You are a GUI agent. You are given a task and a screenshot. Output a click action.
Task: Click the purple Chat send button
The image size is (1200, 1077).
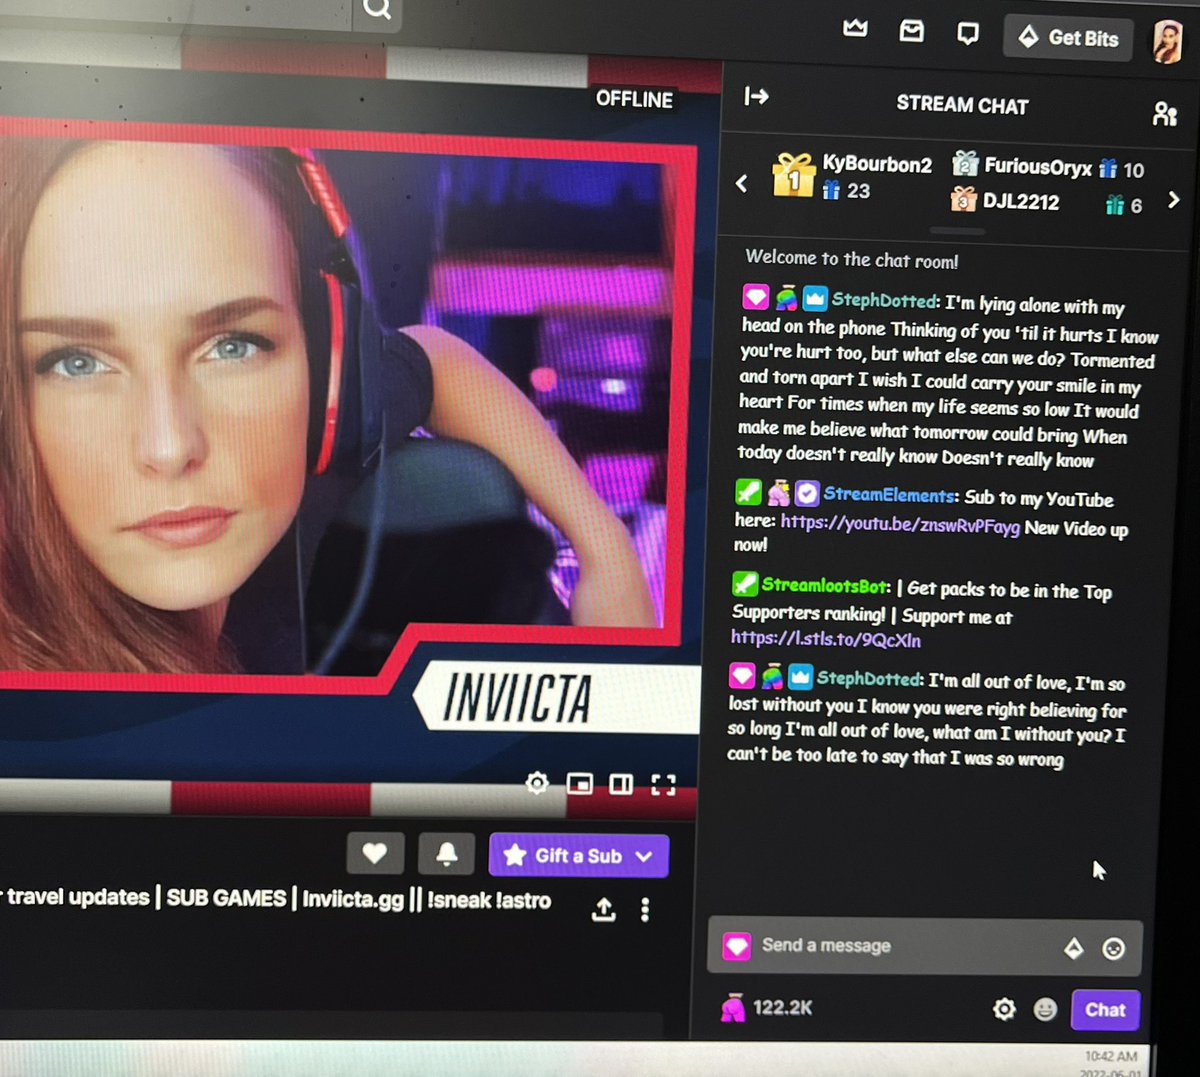pyautogui.click(x=1105, y=1010)
